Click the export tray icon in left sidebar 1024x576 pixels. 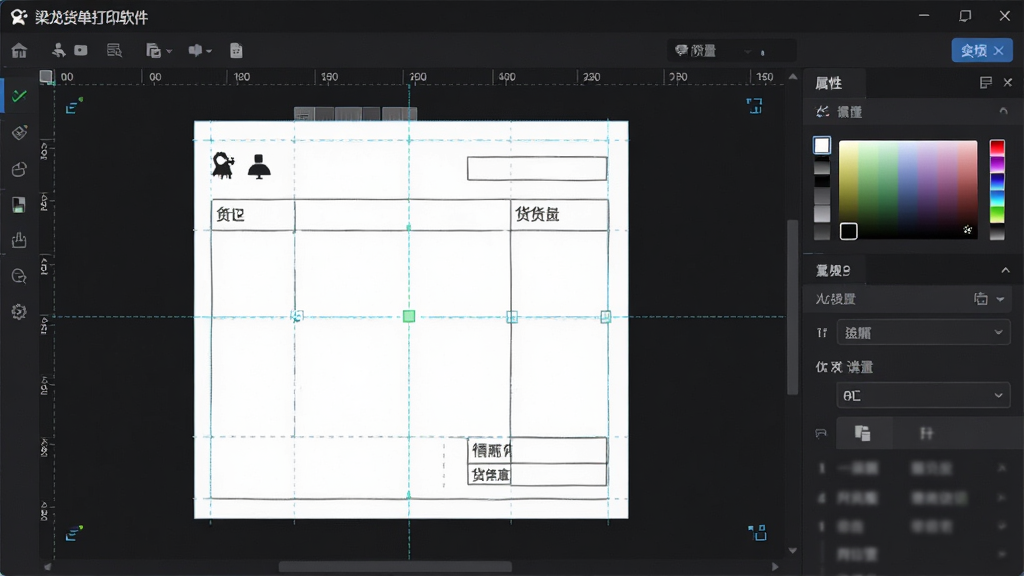[x=19, y=240]
